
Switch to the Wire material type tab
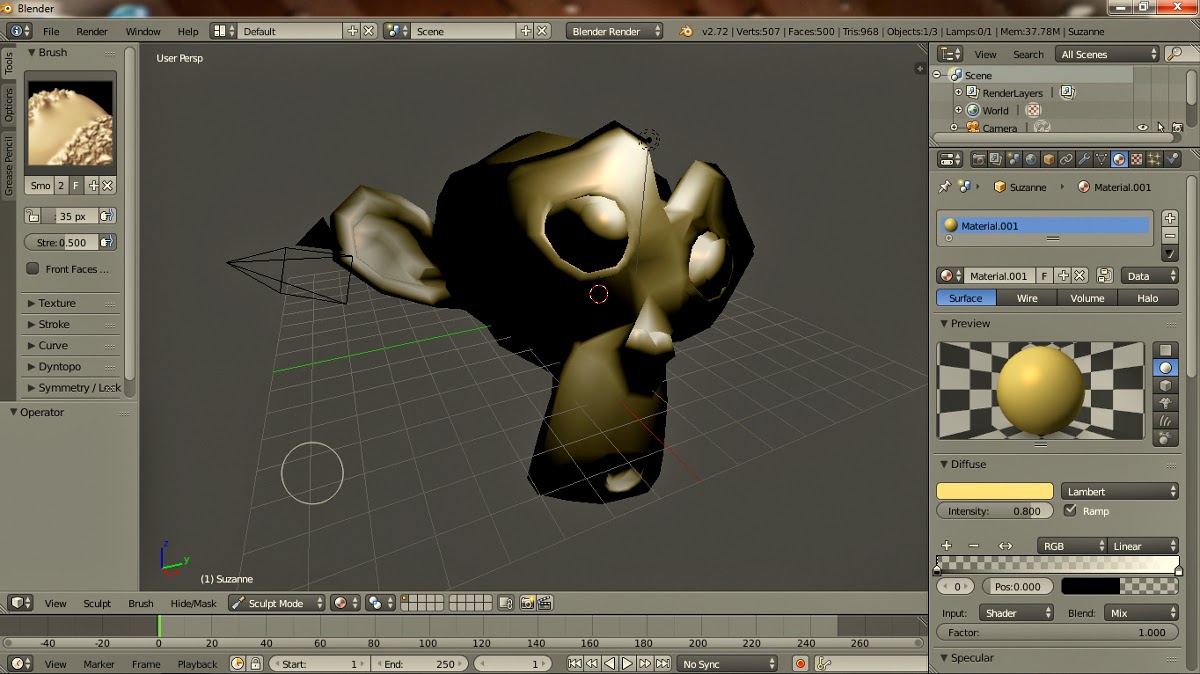coord(1027,298)
